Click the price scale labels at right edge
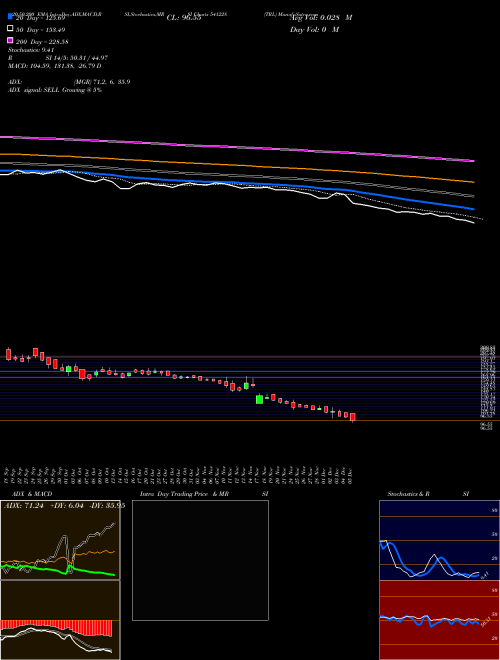 [487, 388]
